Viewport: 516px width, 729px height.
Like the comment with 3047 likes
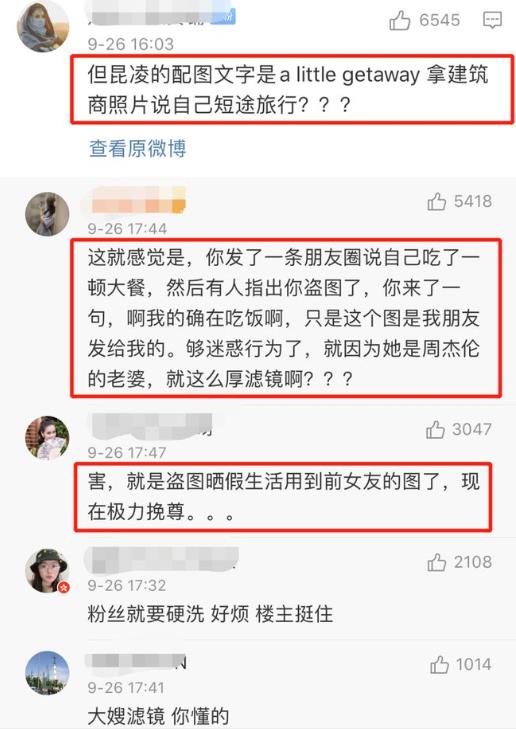(x=435, y=430)
